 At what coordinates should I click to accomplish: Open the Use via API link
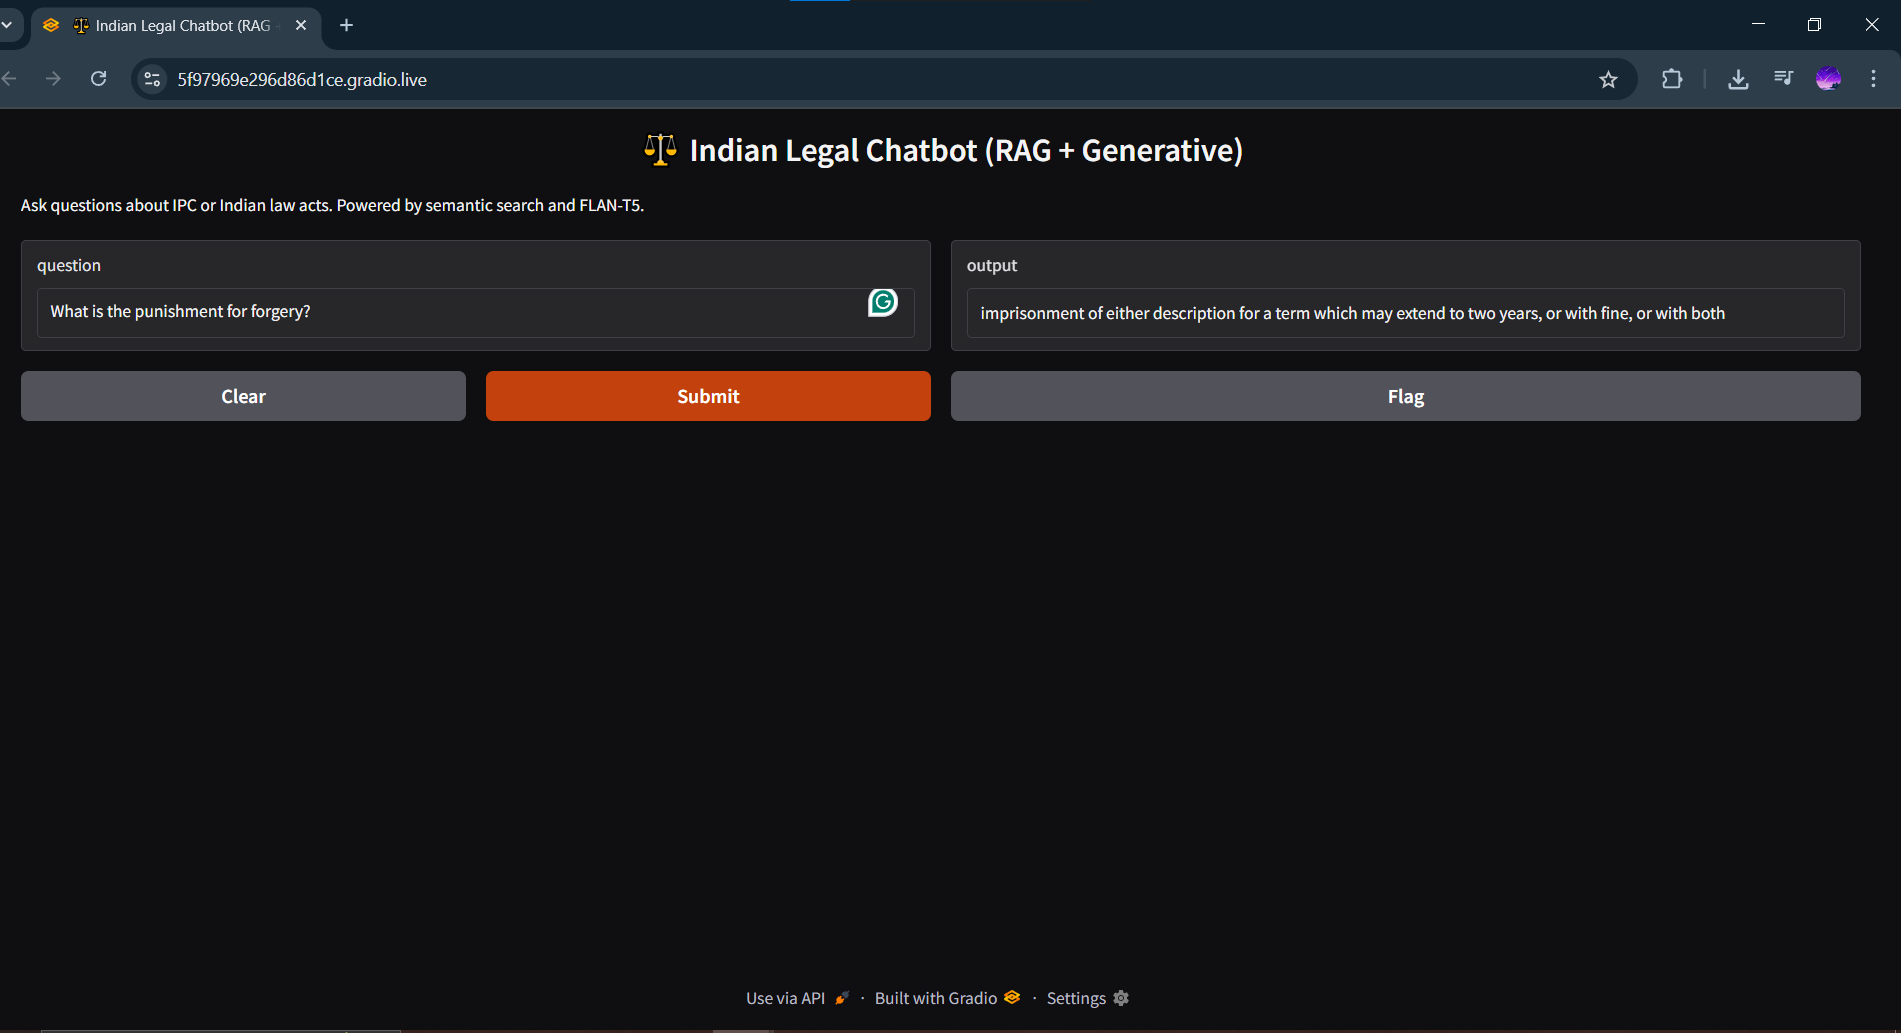(797, 998)
